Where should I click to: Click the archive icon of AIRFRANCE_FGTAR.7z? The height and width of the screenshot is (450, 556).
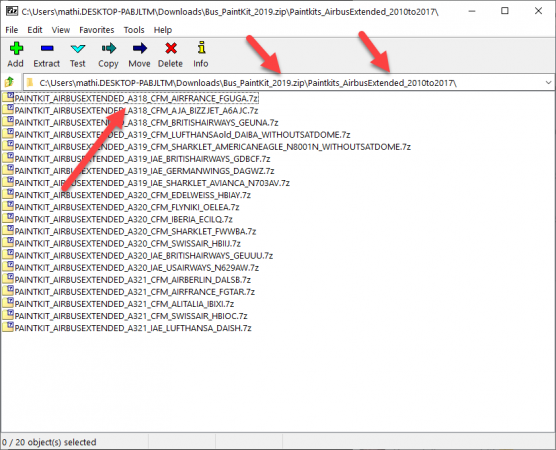click(8, 291)
